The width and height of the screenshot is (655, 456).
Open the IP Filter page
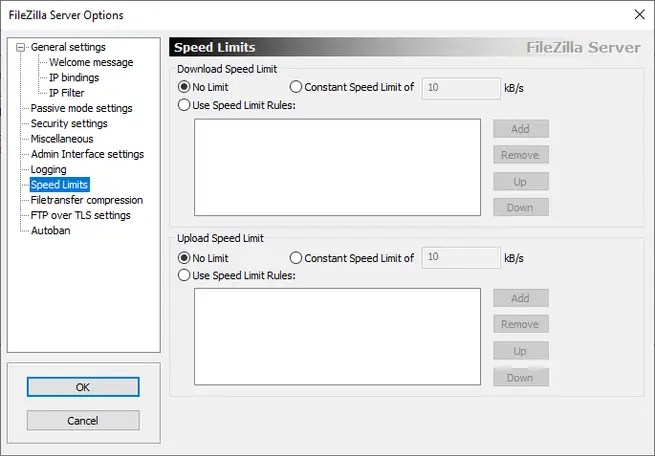(x=68, y=93)
